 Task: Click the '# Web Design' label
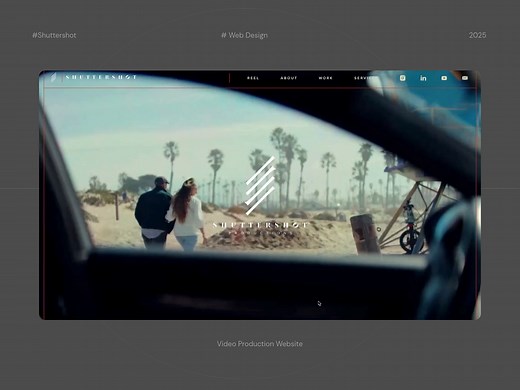pyautogui.click(x=244, y=35)
